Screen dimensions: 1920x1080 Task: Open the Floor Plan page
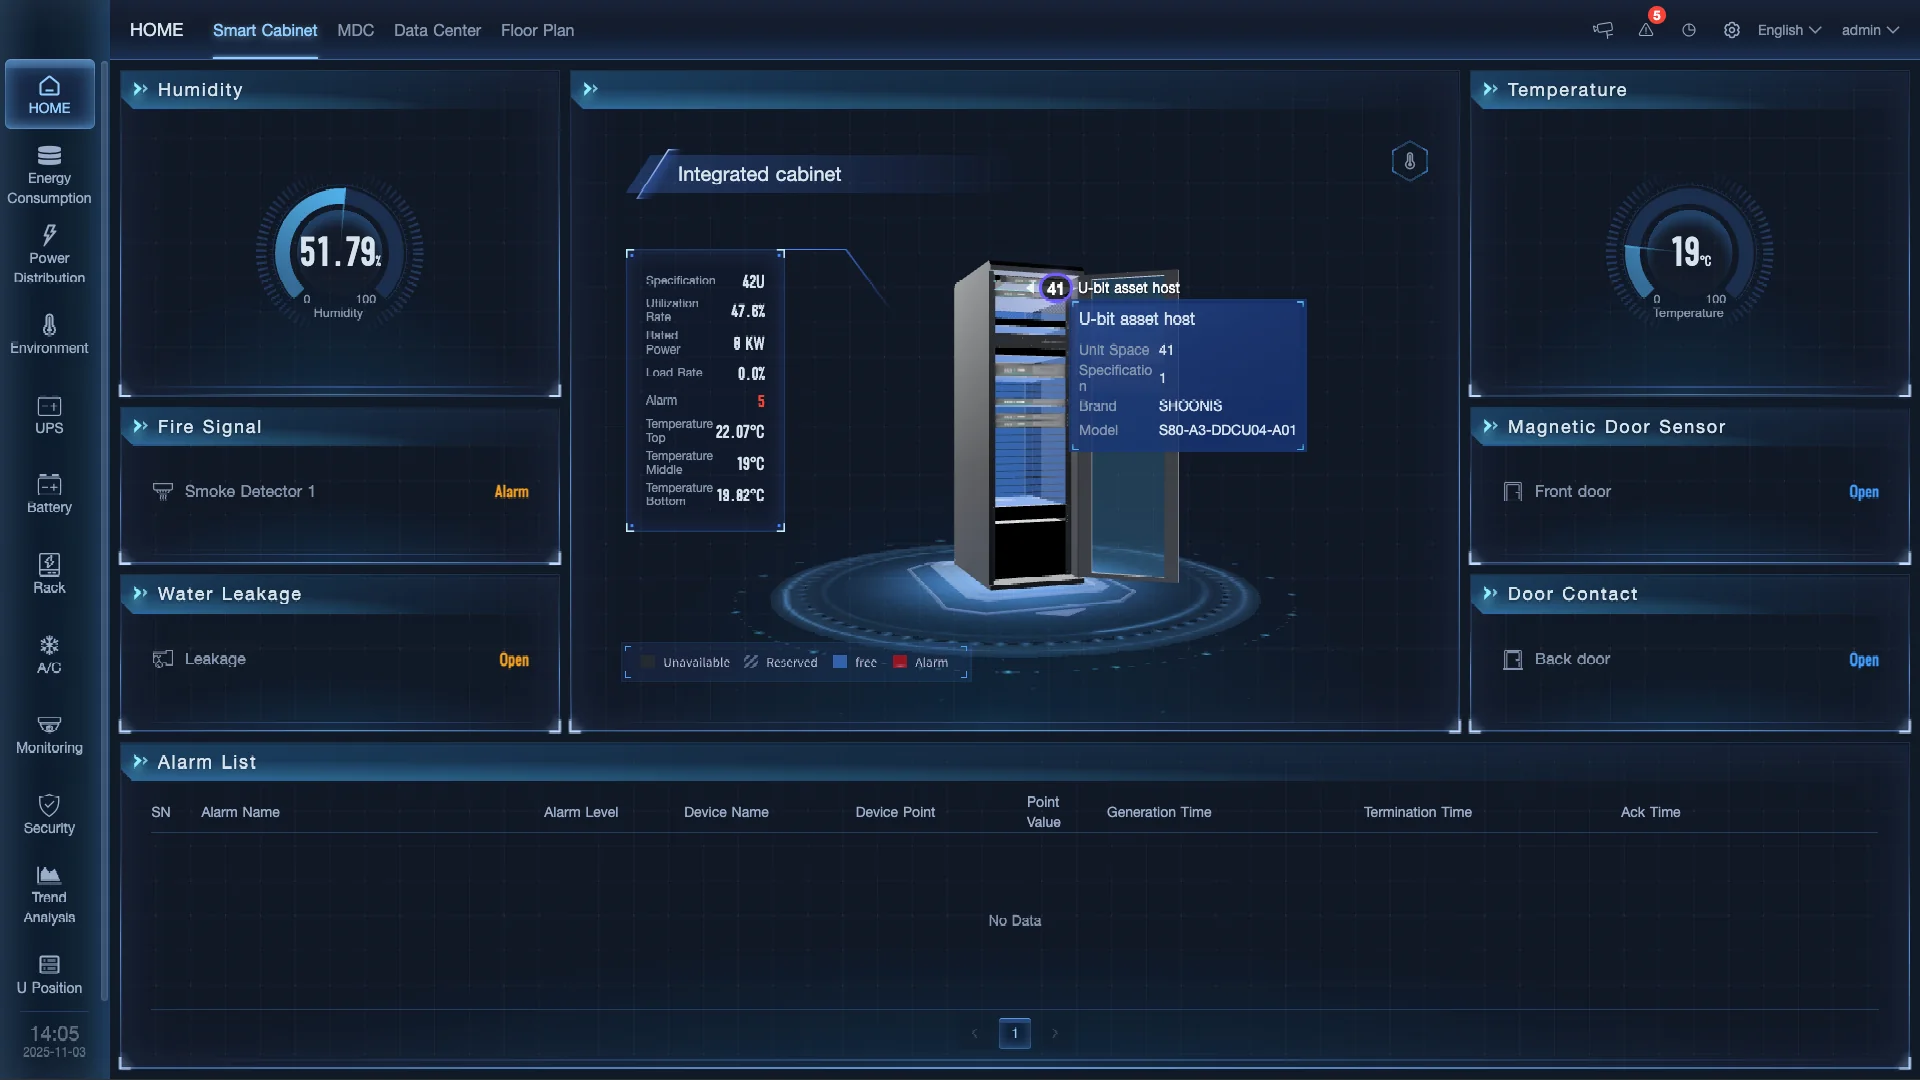pyautogui.click(x=537, y=30)
